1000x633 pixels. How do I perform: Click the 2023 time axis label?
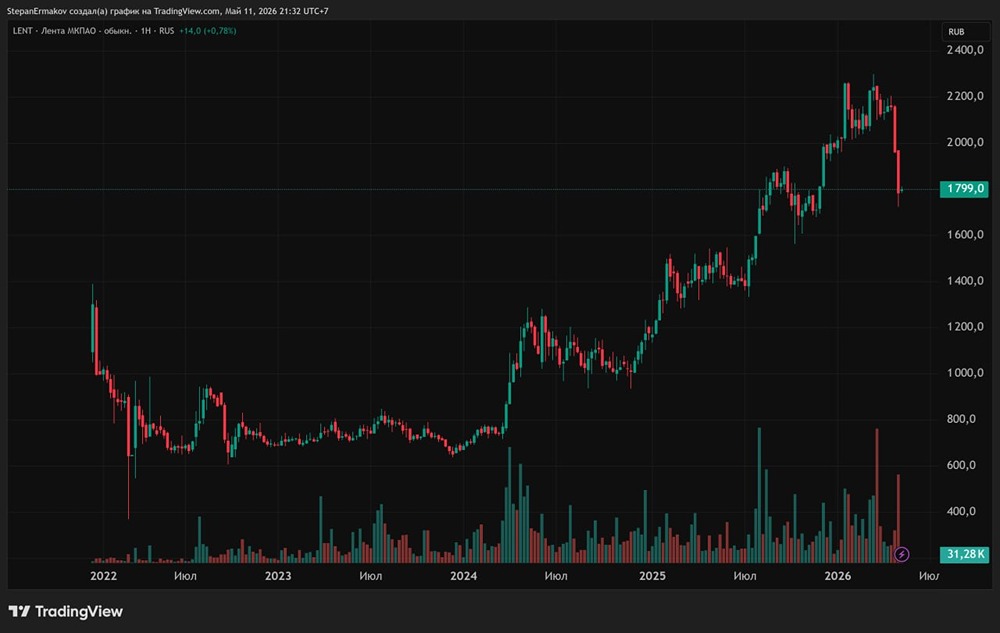278,576
